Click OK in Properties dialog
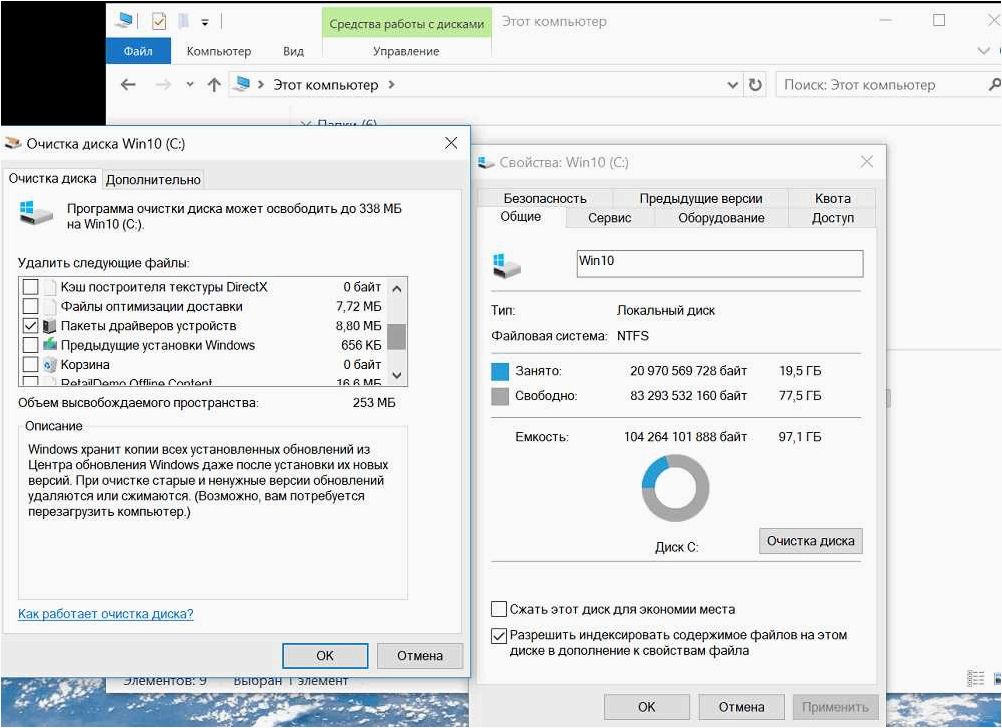 point(647,707)
